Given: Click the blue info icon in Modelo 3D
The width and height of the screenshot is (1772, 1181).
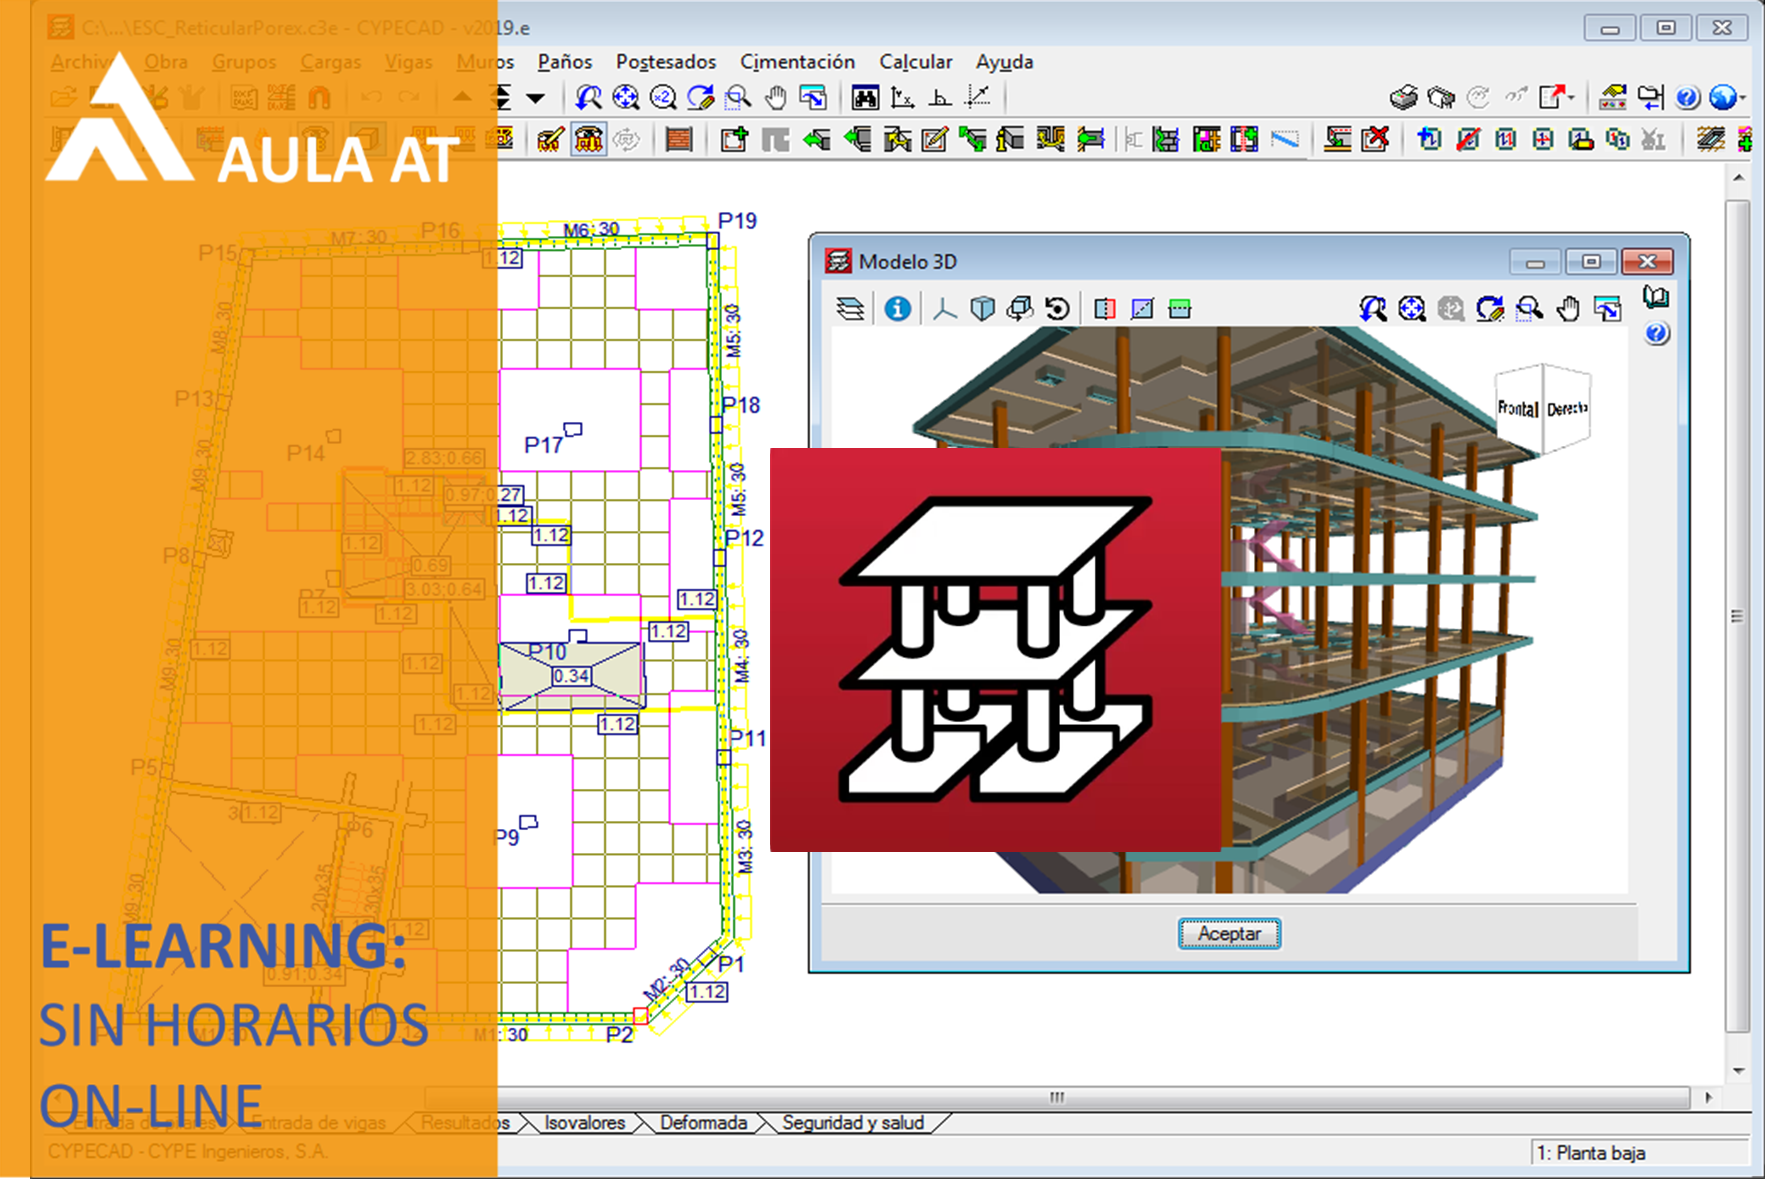Looking at the screenshot, I should [x=897, y=309].
